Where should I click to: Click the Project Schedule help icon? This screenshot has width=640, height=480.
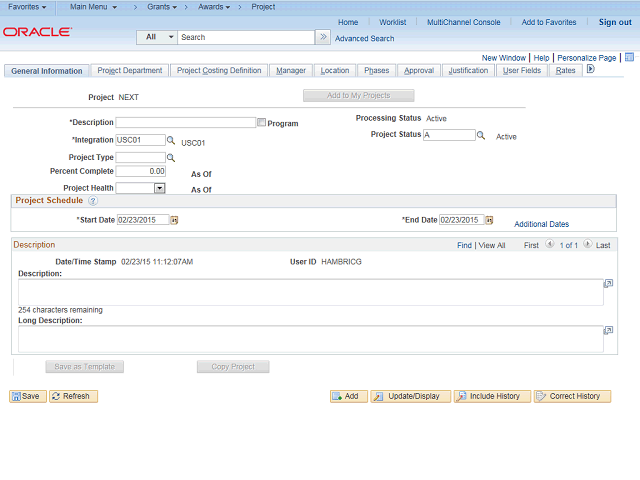pyautogui.click(x=93, y=201)
